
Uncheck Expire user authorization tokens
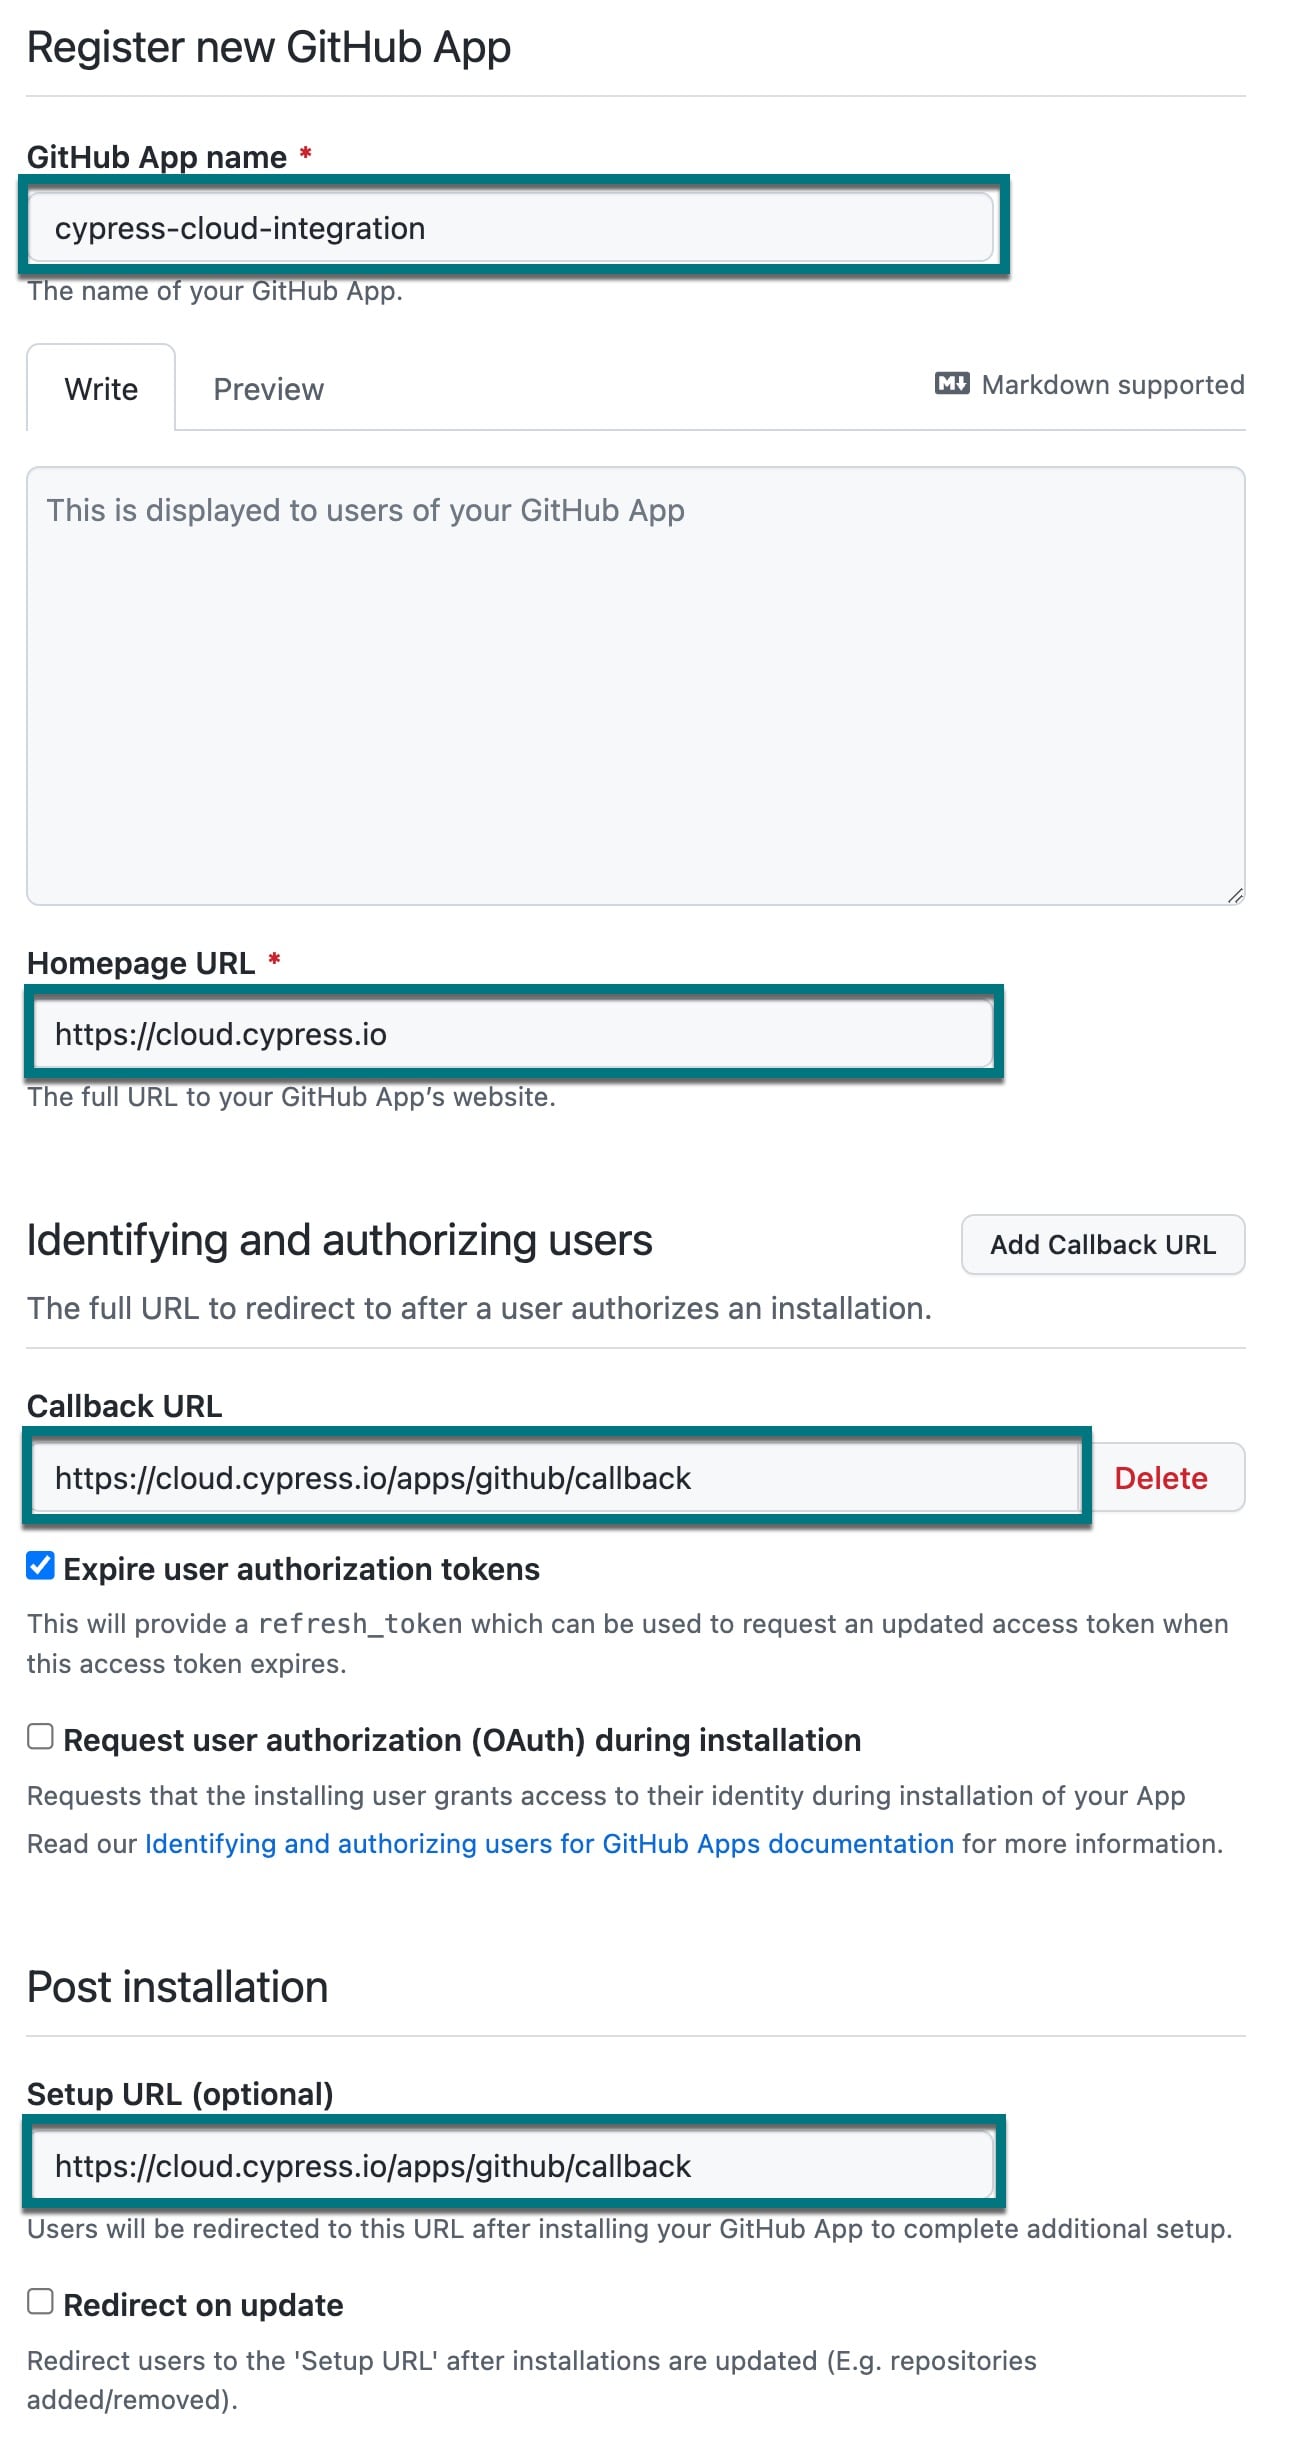click(x=38, y=1567)
